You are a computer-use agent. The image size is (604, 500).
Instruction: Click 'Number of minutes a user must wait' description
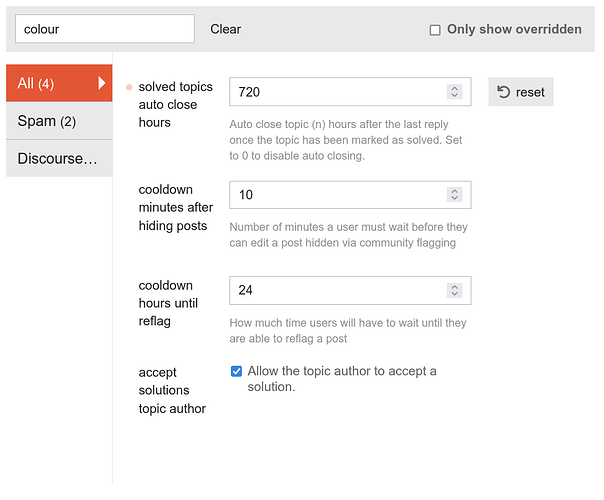pyautogui.click(x=348, y=235)
